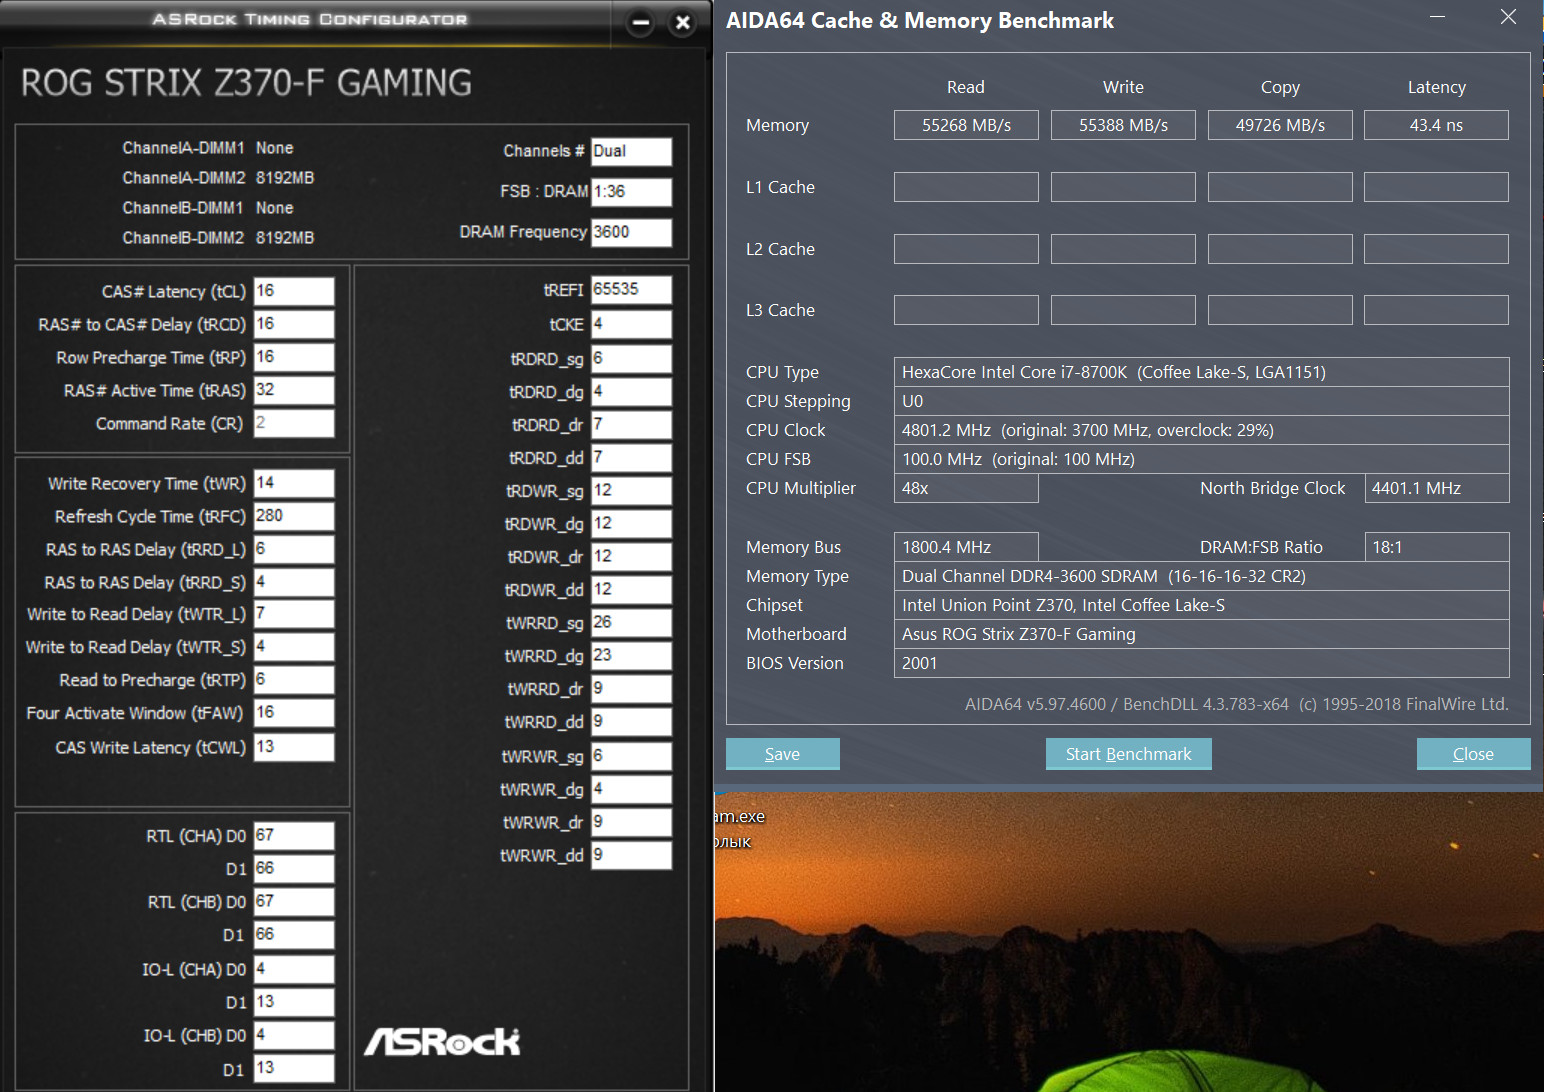Viewport: 1544px width, 1092px height.
Task: Select the Refresh Cycle Time (tRFC) field
Action: point(294,516)
